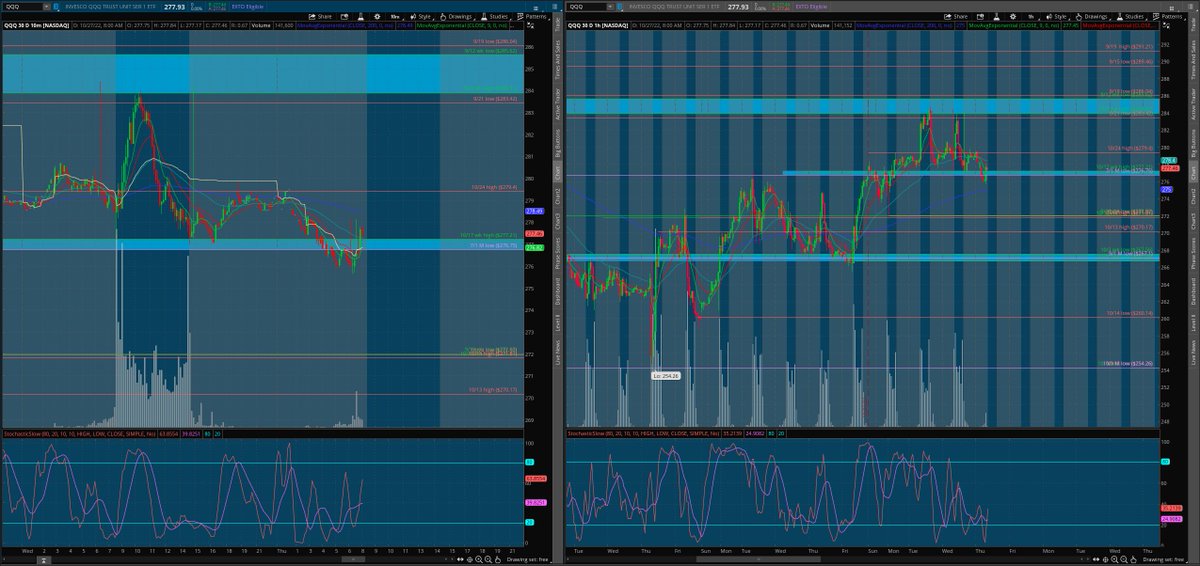Open Studies menu on right chart

(1132, 16)
